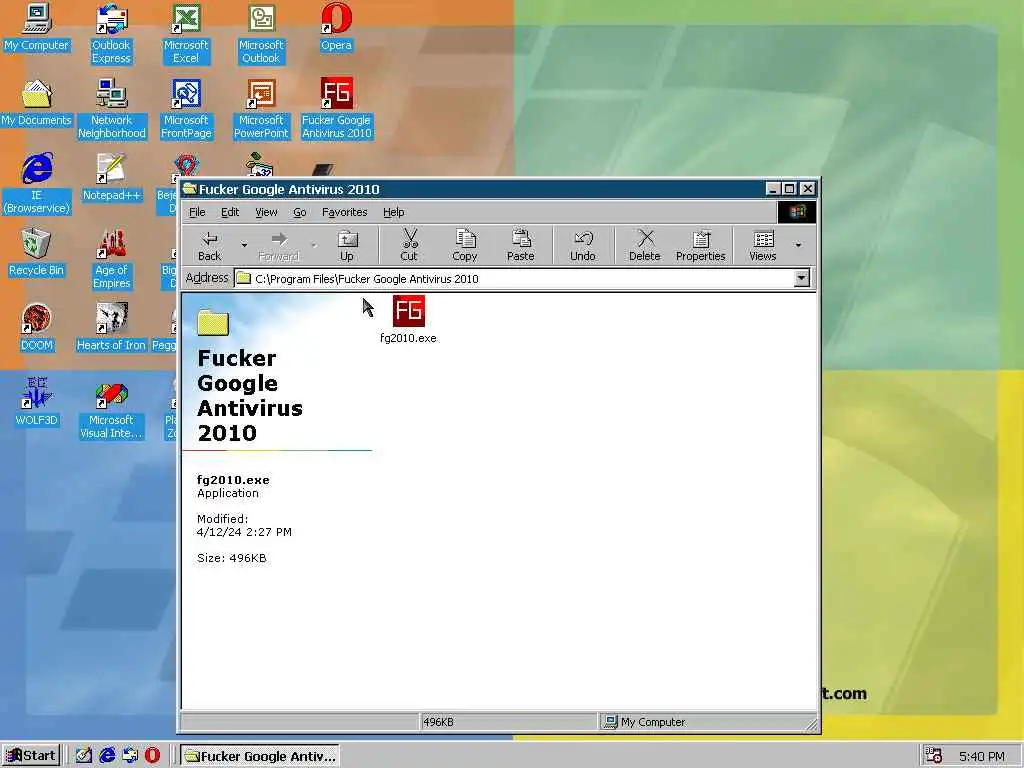The image size is (1024, 768).
Task: Launch Opera from the Quick Launch bar
Action: pyautogui.click(x=153, y=756)
